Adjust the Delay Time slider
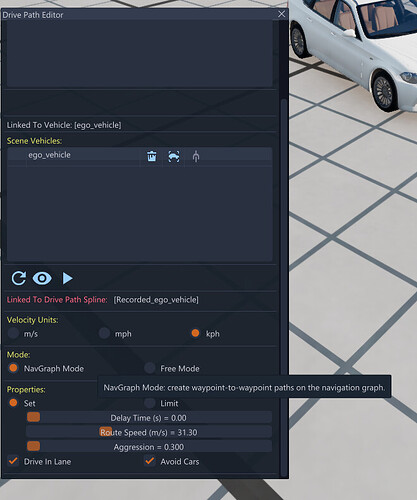 pyautogui.click(x=149, y=418)
